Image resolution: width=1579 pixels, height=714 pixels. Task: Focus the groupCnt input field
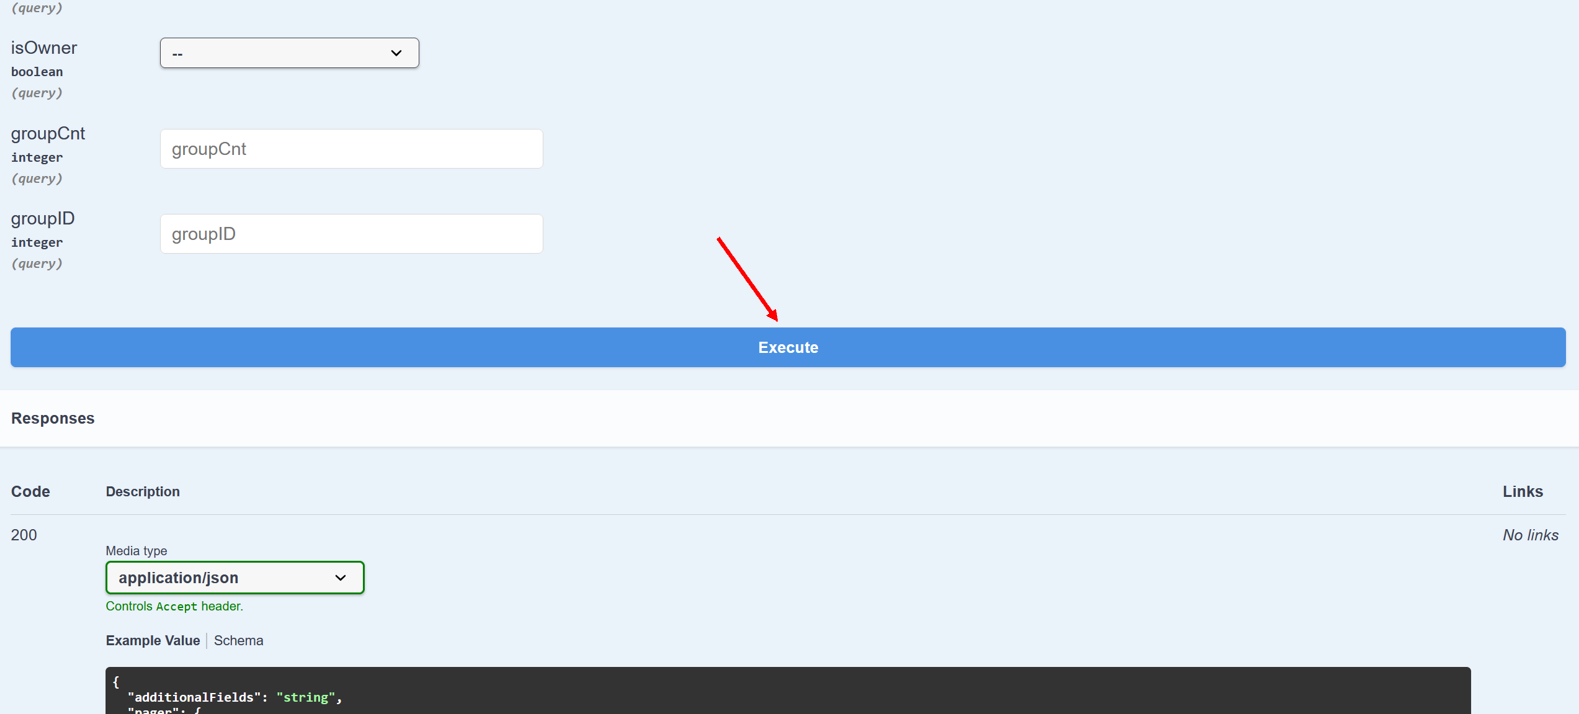(351, 149)
